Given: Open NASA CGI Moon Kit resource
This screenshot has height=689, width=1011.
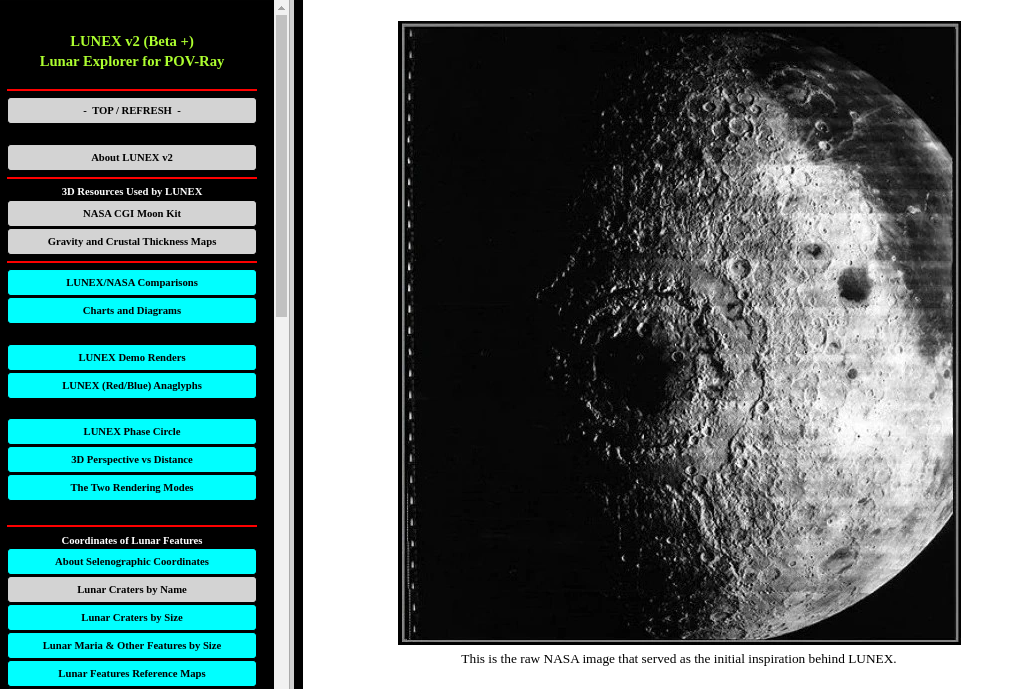Looking at the screenshot, I should click(132, 213).
